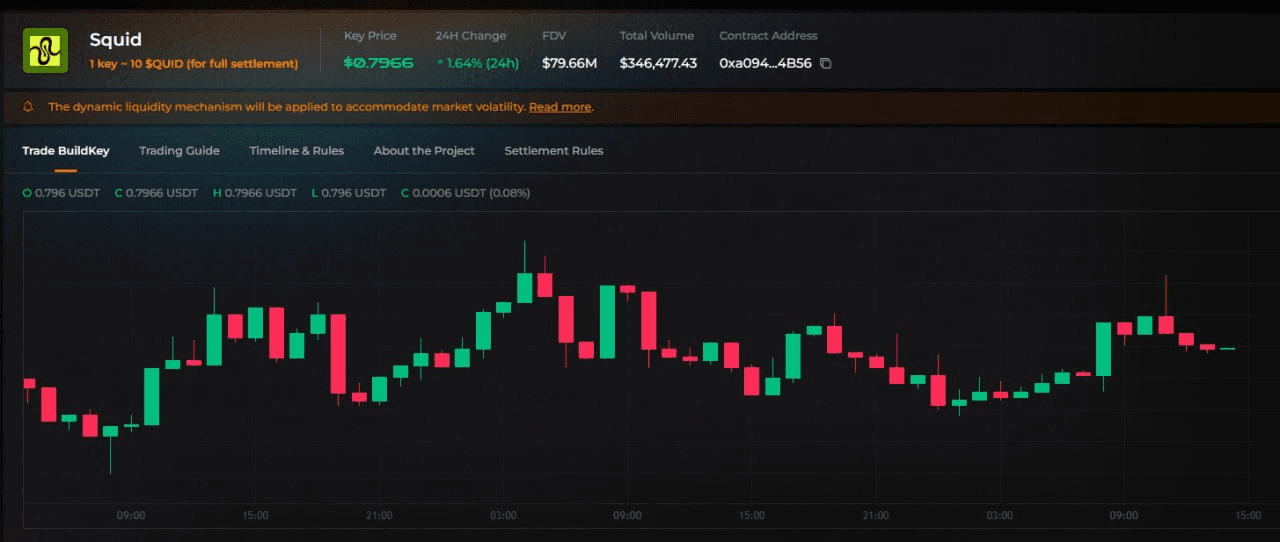Click the Total Volume label
Viewport: 1280px width, 542px height.
[656, 36]
